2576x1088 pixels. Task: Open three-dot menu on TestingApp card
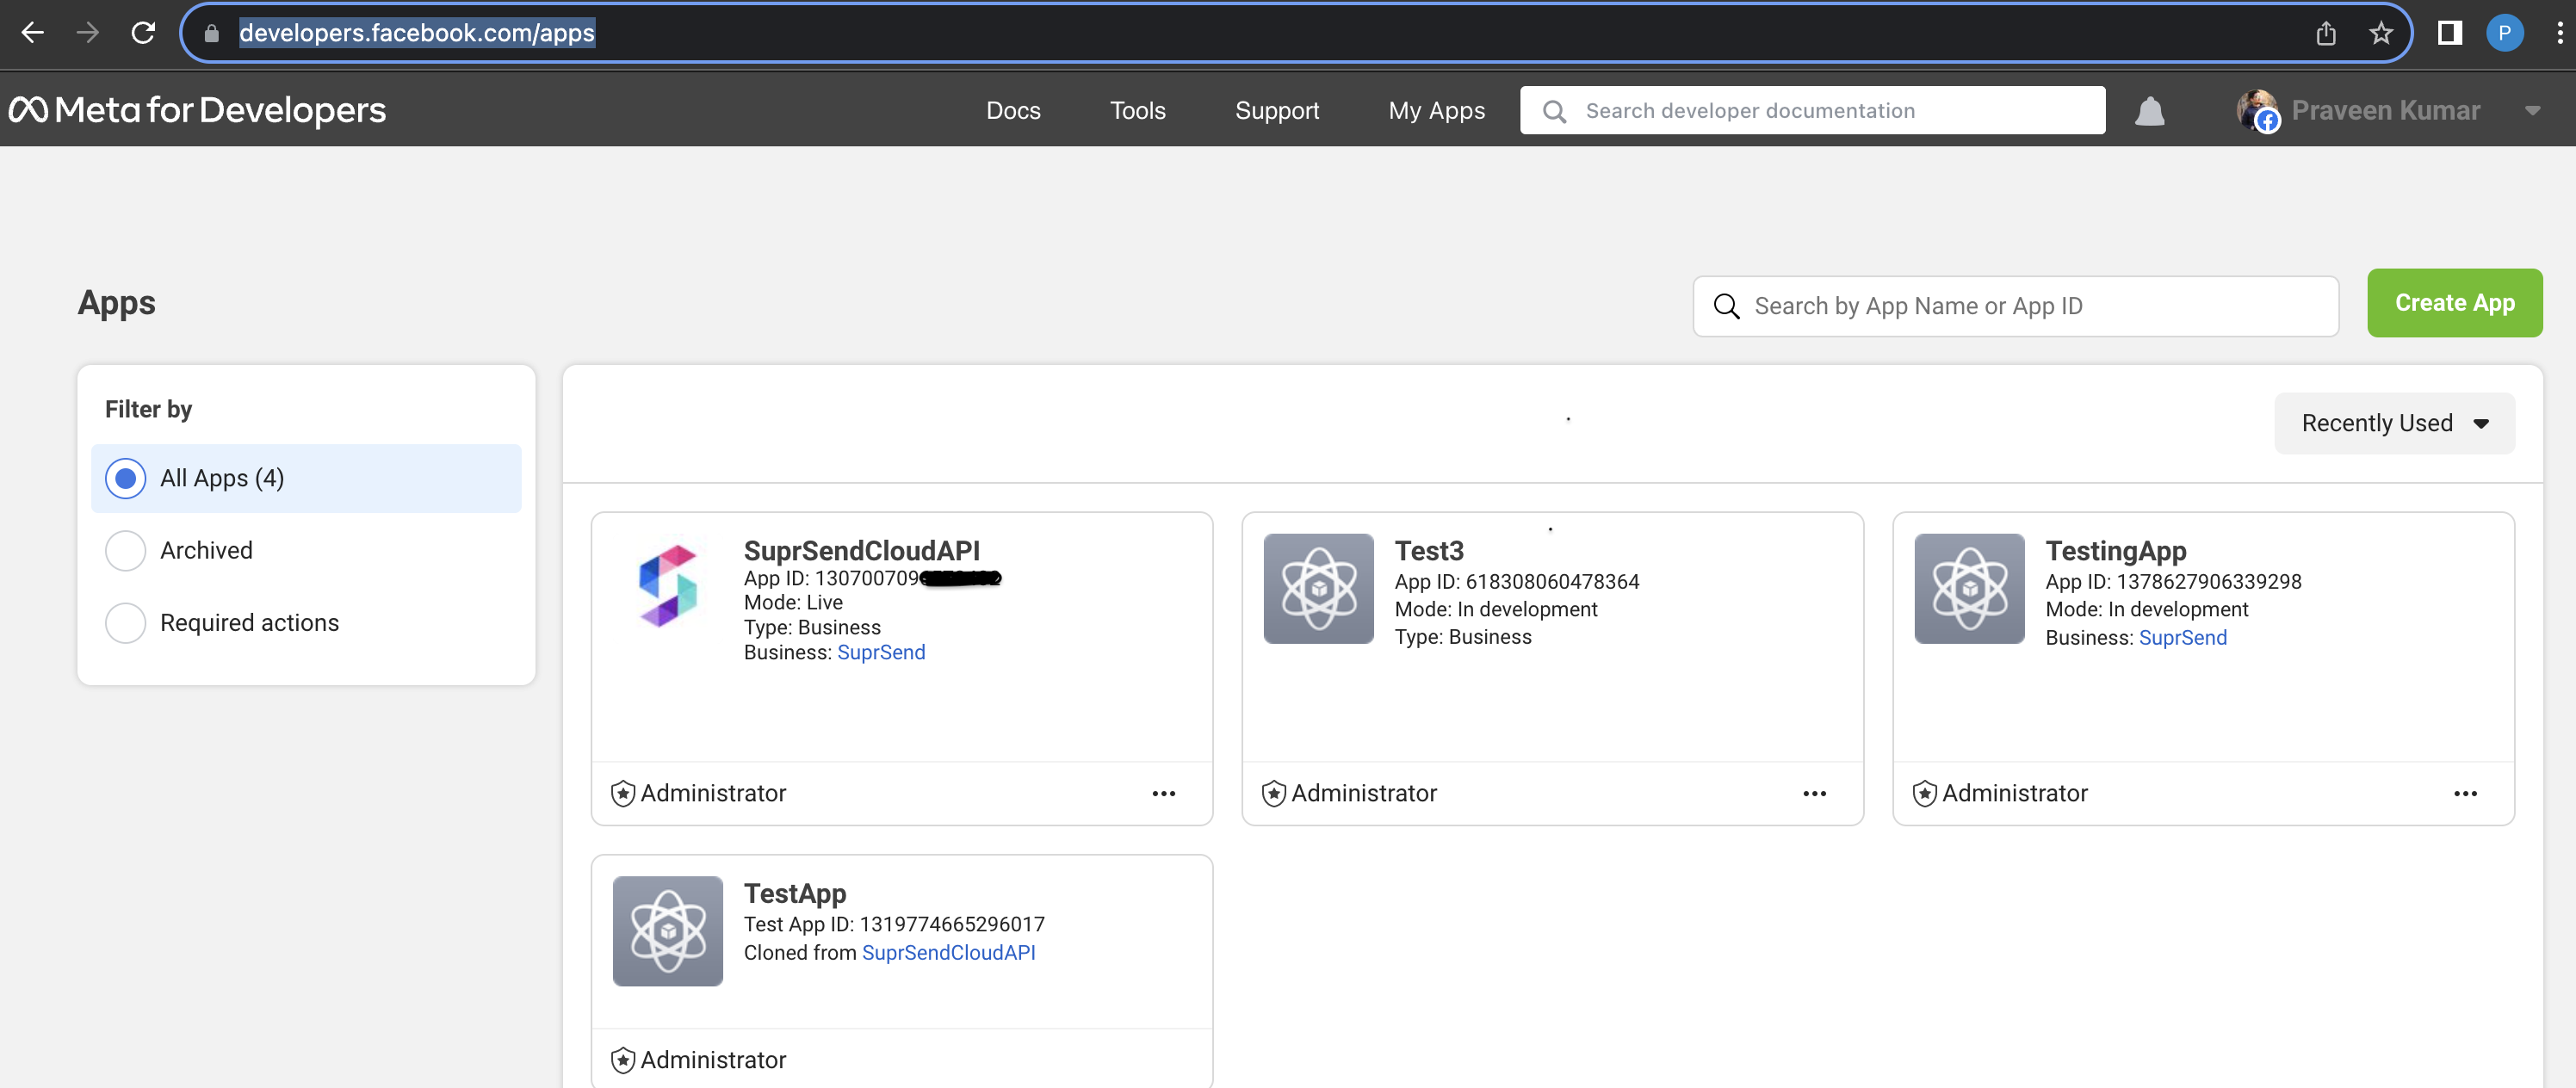pyautogui.click(x=2465, y=793)
